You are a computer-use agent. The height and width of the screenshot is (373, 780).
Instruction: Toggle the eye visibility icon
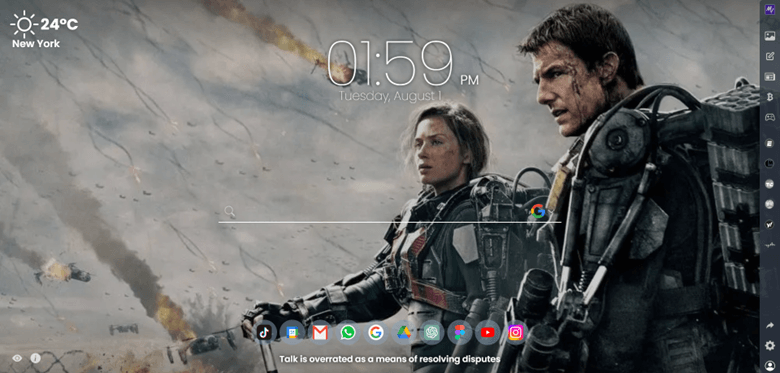coord(17,358)
